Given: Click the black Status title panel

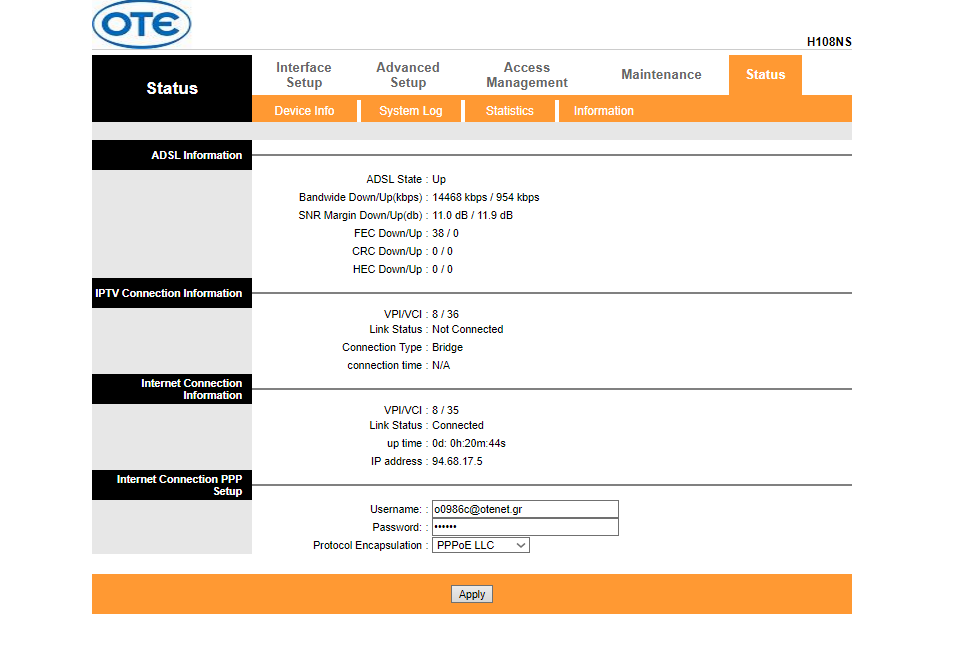Looking at the screenshot, I should coord(172,88).
